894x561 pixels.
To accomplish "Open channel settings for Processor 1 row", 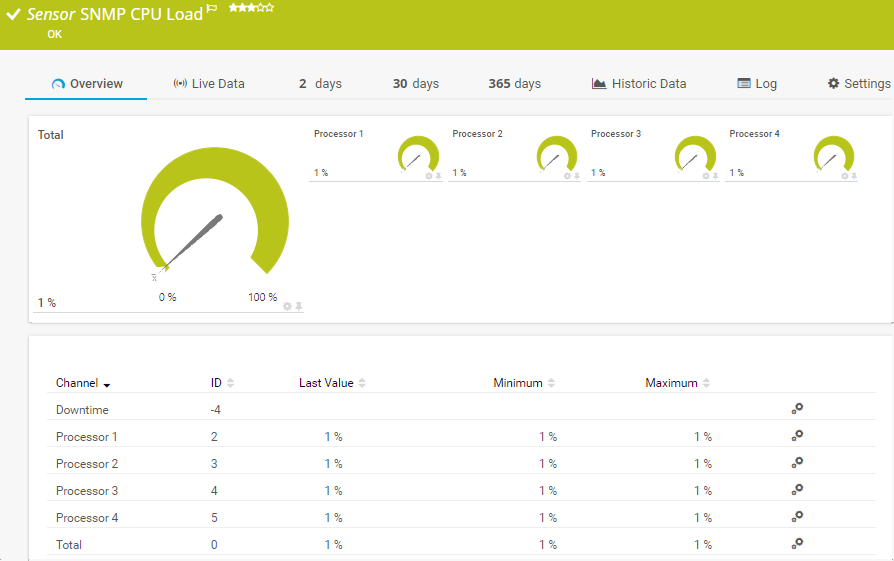I will (797, 436).
